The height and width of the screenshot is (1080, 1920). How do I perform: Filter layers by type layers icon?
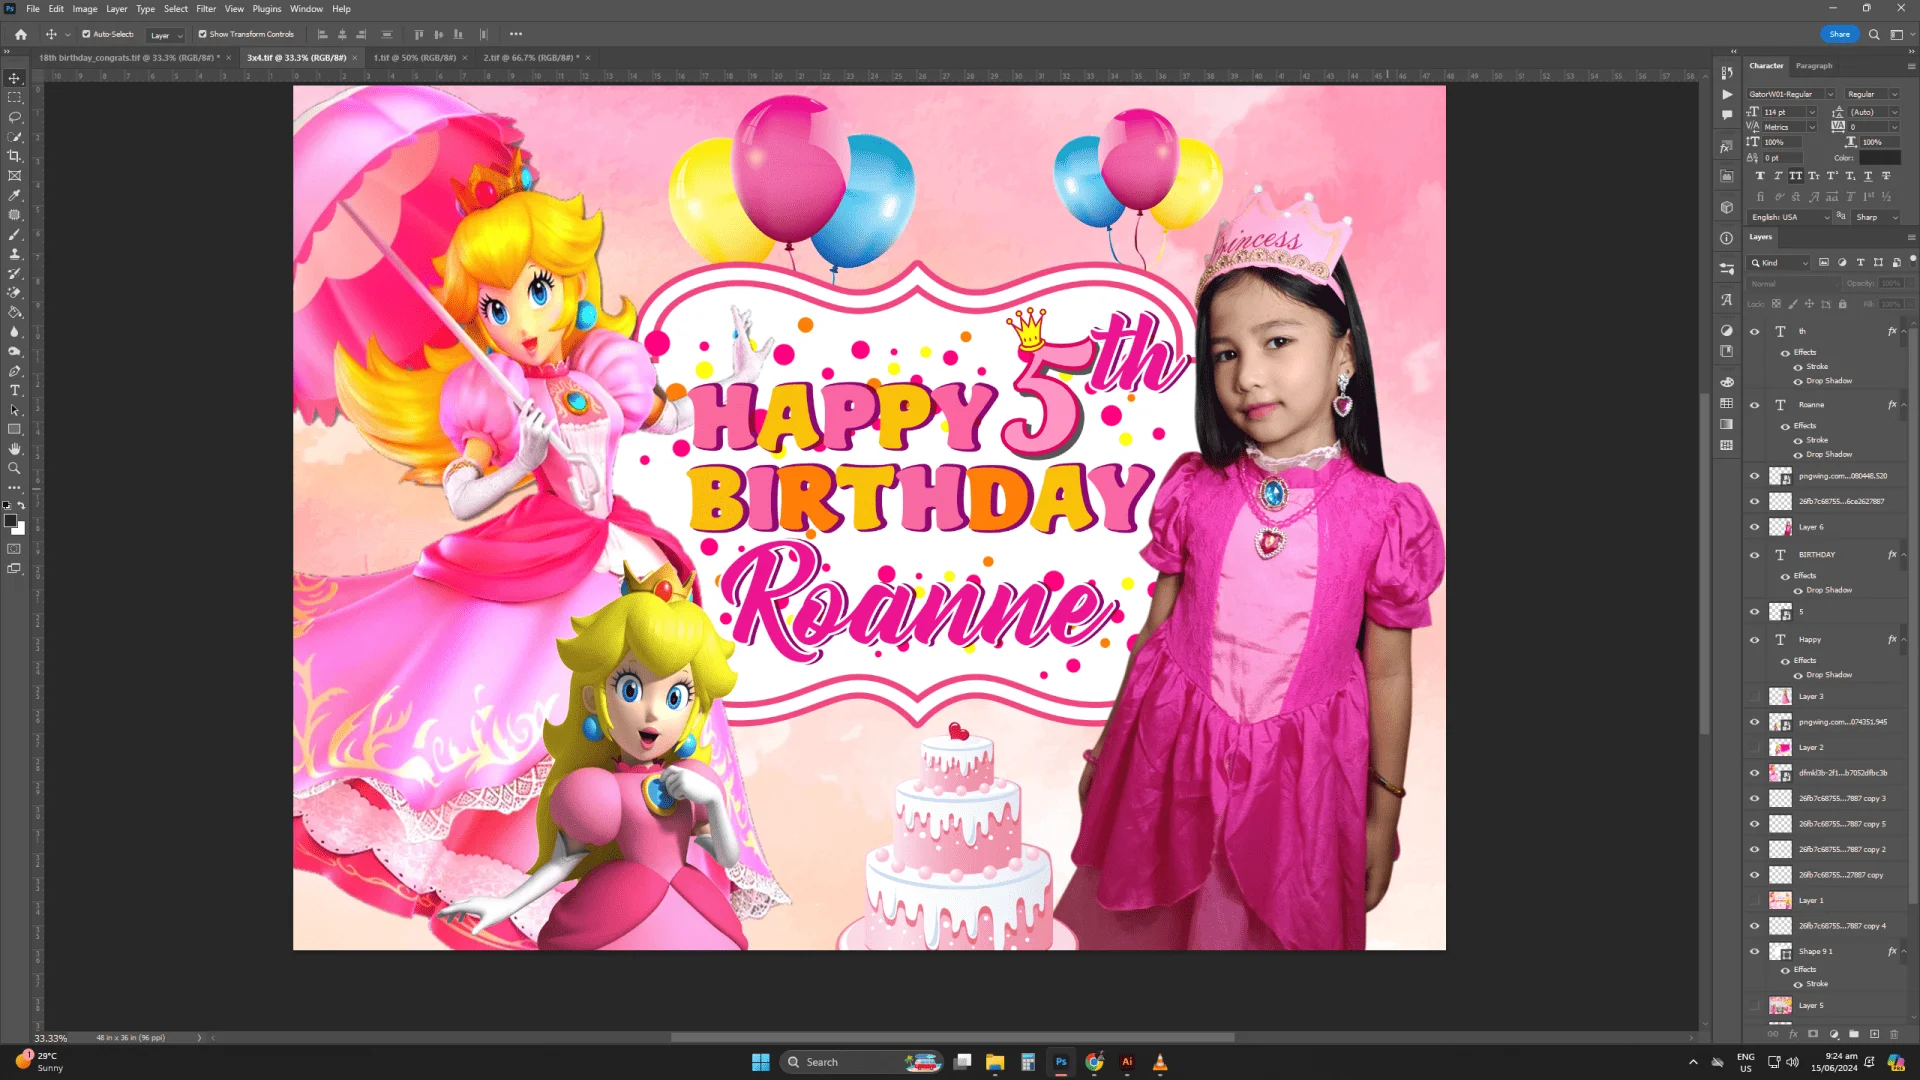click(x=1860, y=263)
